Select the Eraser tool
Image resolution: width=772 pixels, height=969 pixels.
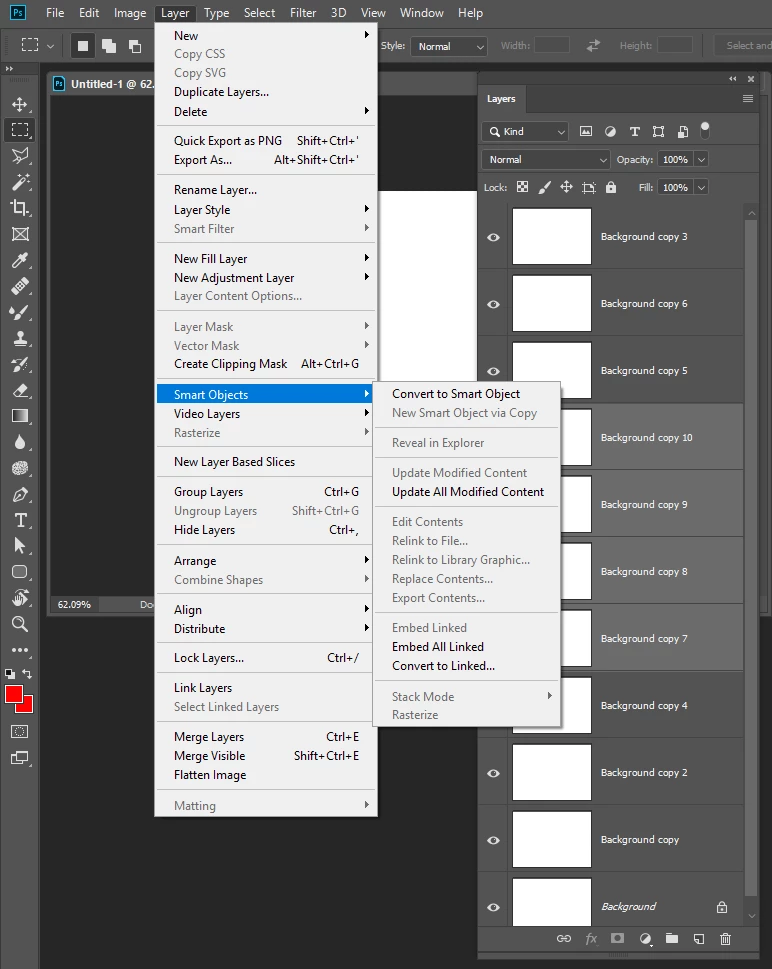[20, 390]
